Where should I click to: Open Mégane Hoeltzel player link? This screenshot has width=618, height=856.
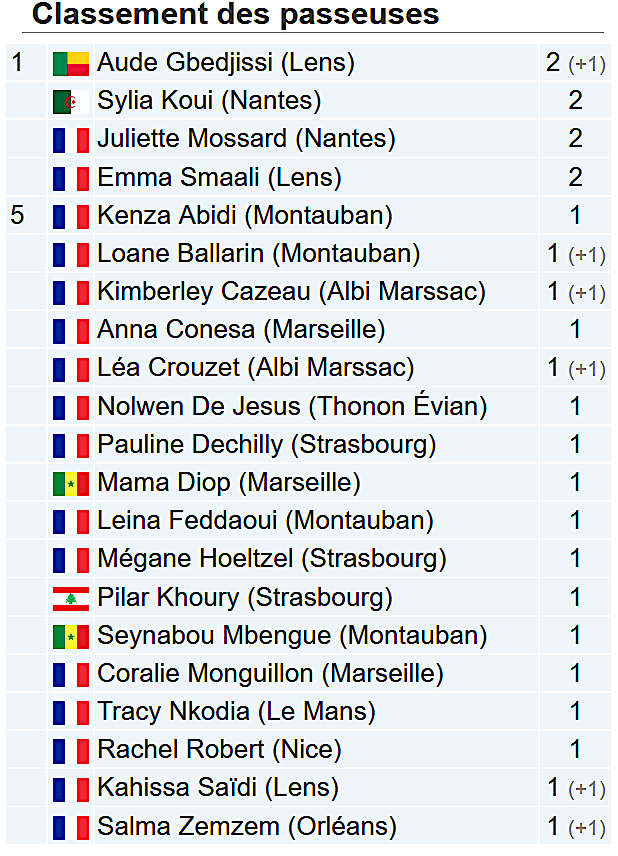click(x=196, y=559)
